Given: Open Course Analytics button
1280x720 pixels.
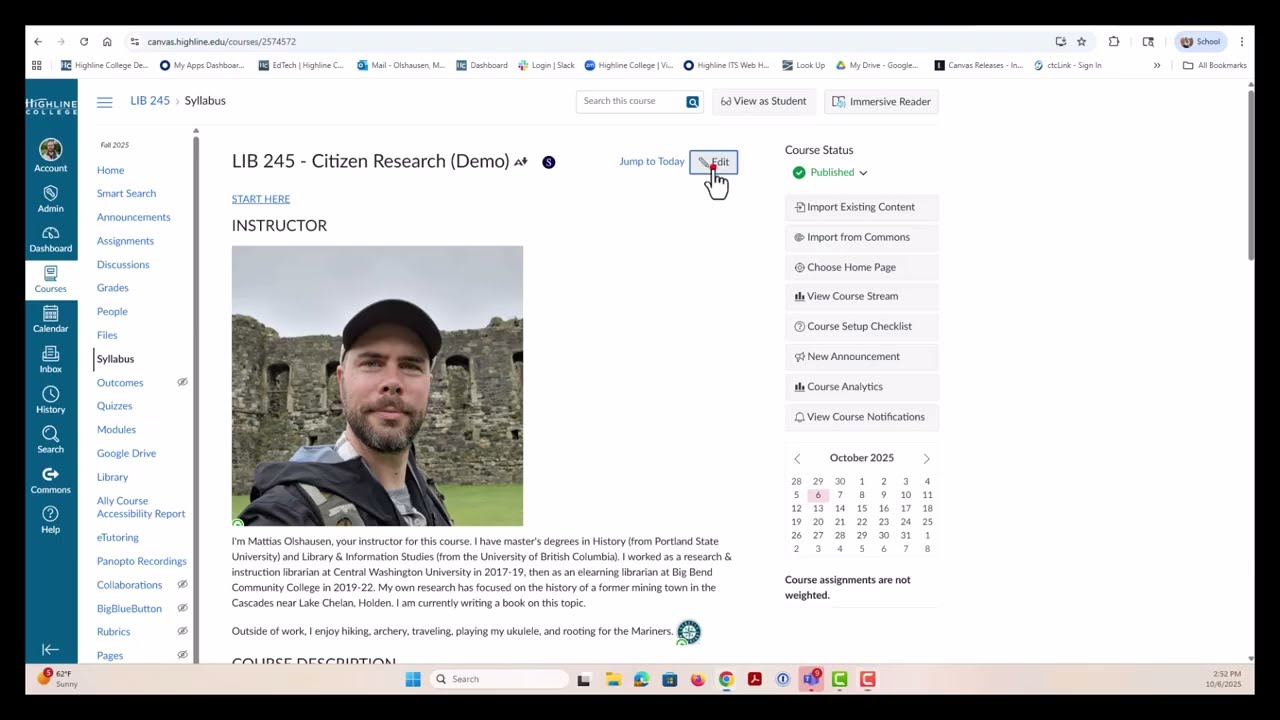Looking at the screenshot, I should (861, 387).
